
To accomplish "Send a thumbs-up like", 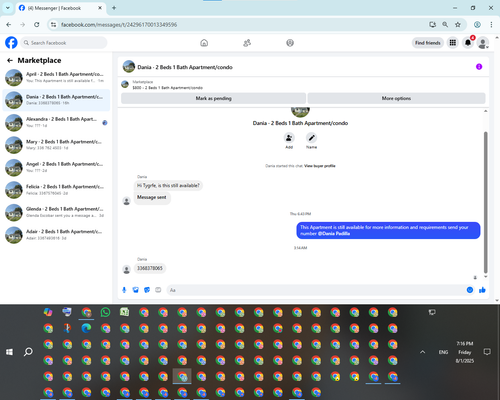I will (482, 290).
